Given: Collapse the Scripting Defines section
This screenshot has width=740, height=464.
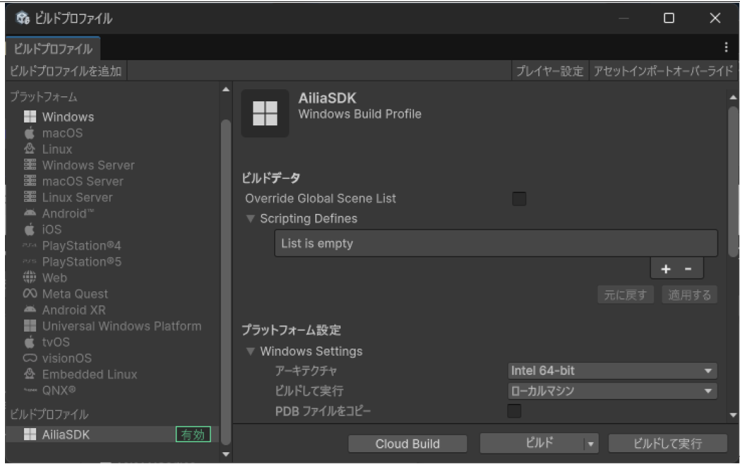Looking at the screenshot, I should [250, 219].
